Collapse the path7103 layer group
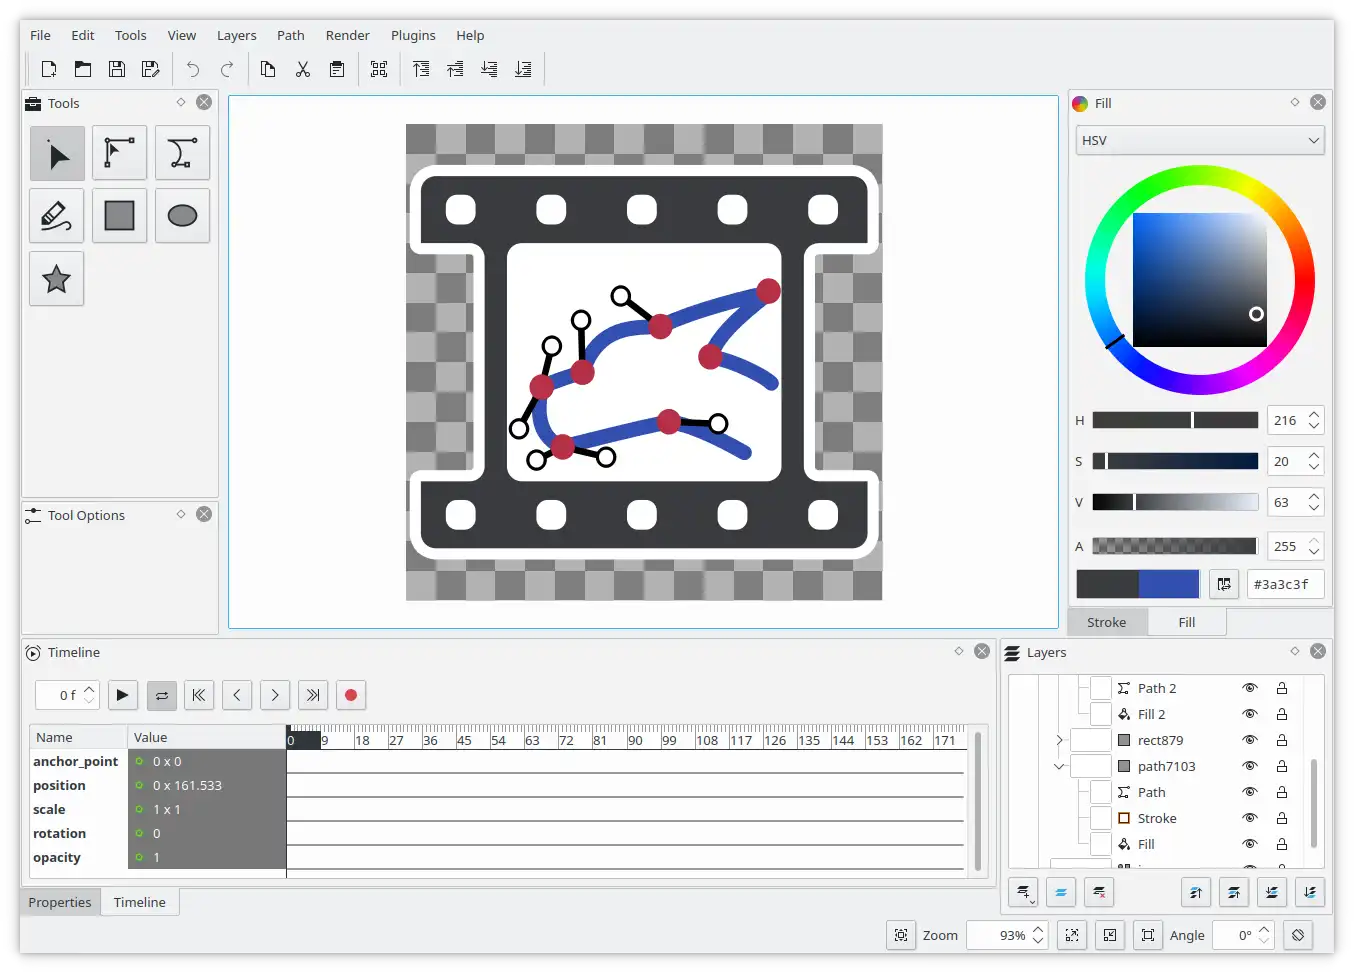1354x973 pixels. (x=1059, y=766)
